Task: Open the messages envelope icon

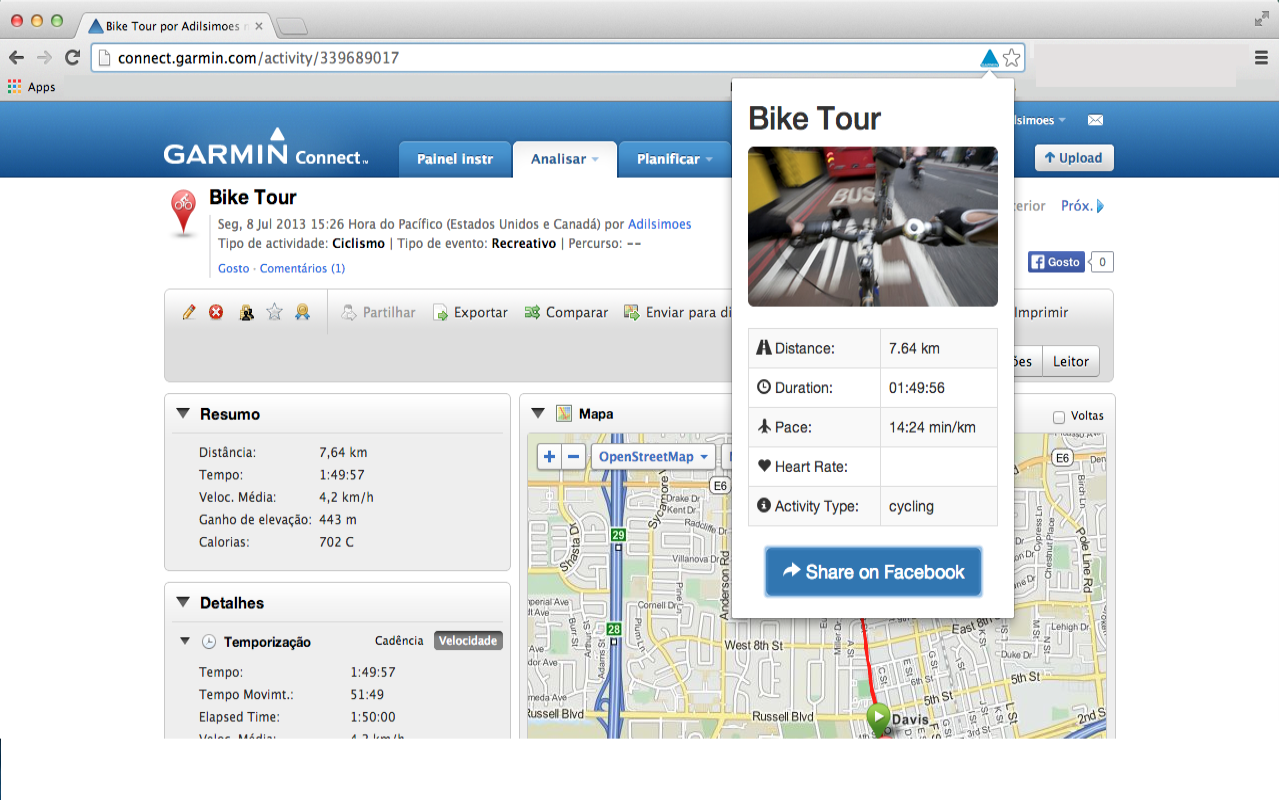Action: tap(1095, 120)
